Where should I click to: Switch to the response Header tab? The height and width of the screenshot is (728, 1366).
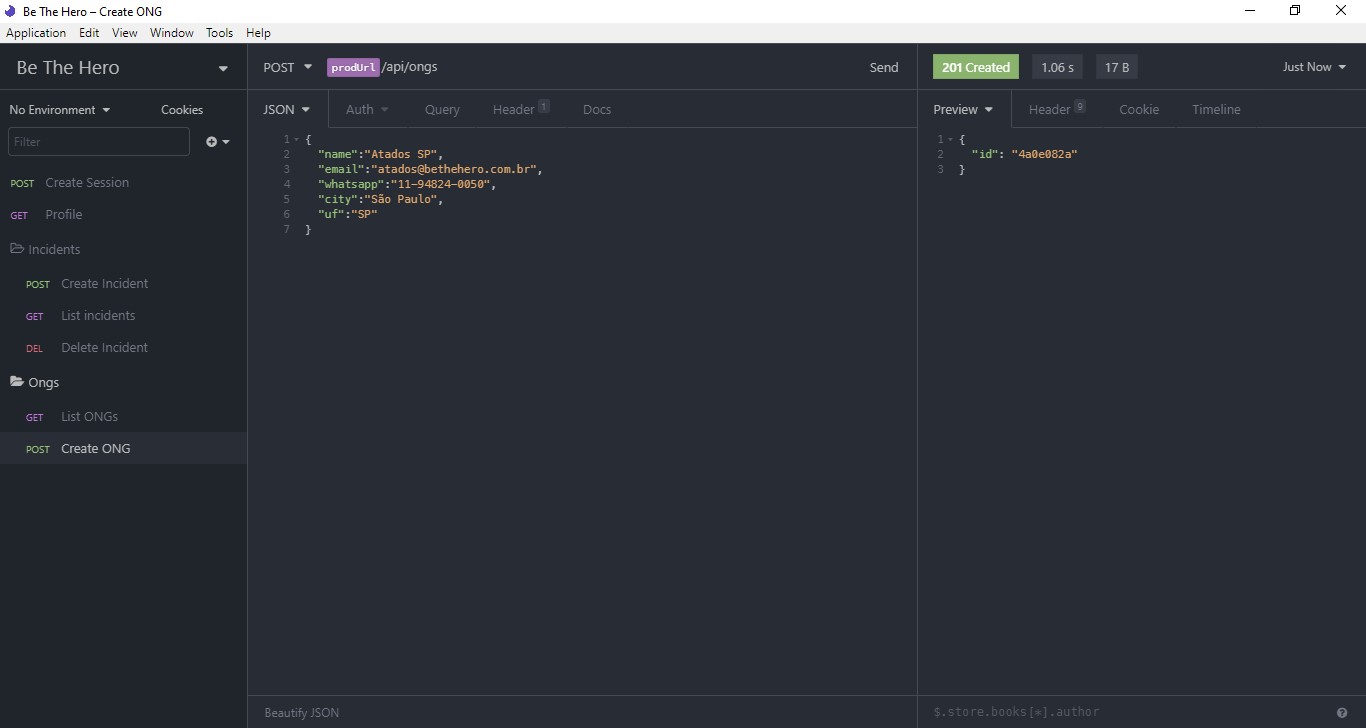pos(1057,109)
